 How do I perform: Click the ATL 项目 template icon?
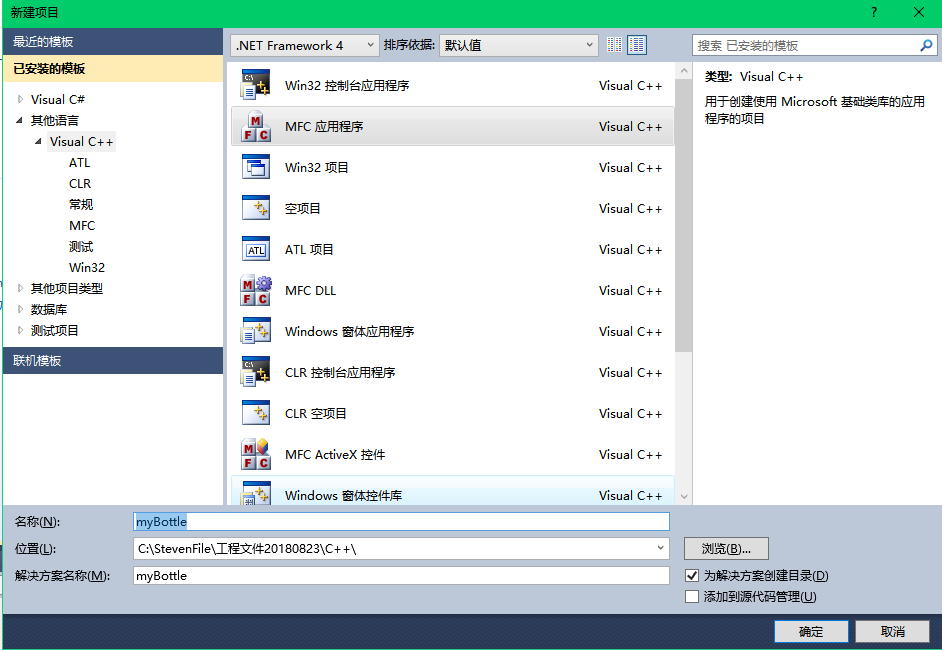pos(255,249)
